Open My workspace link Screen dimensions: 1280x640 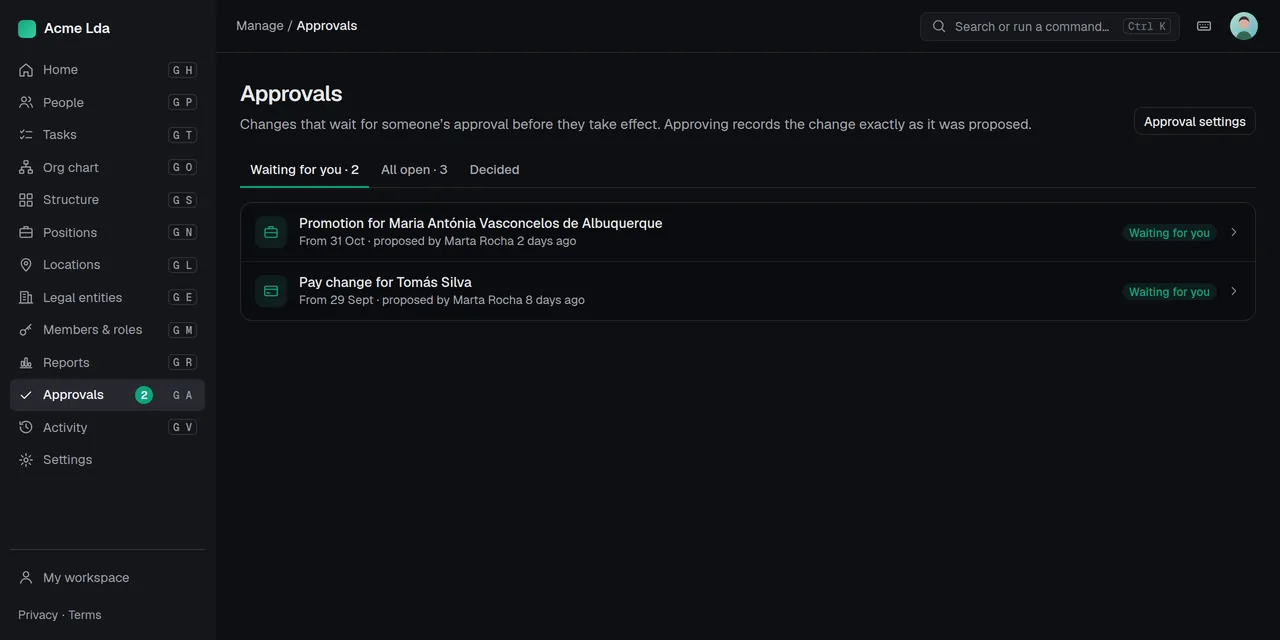(107, 578)
